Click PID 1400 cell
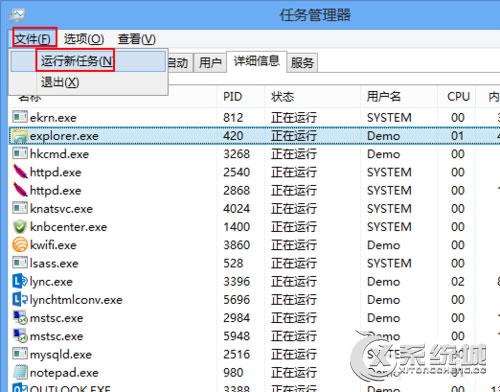Image resolution: width=500 pixels, height=392 pixels. [237, 227]
